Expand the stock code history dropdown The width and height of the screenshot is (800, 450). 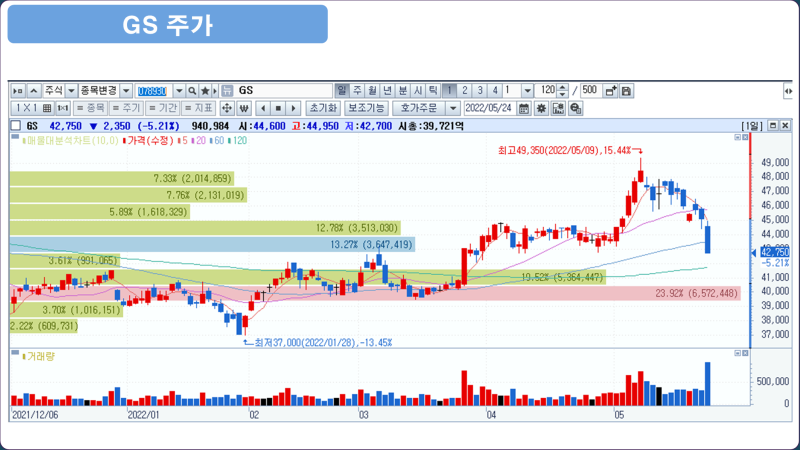pos(179,91)
